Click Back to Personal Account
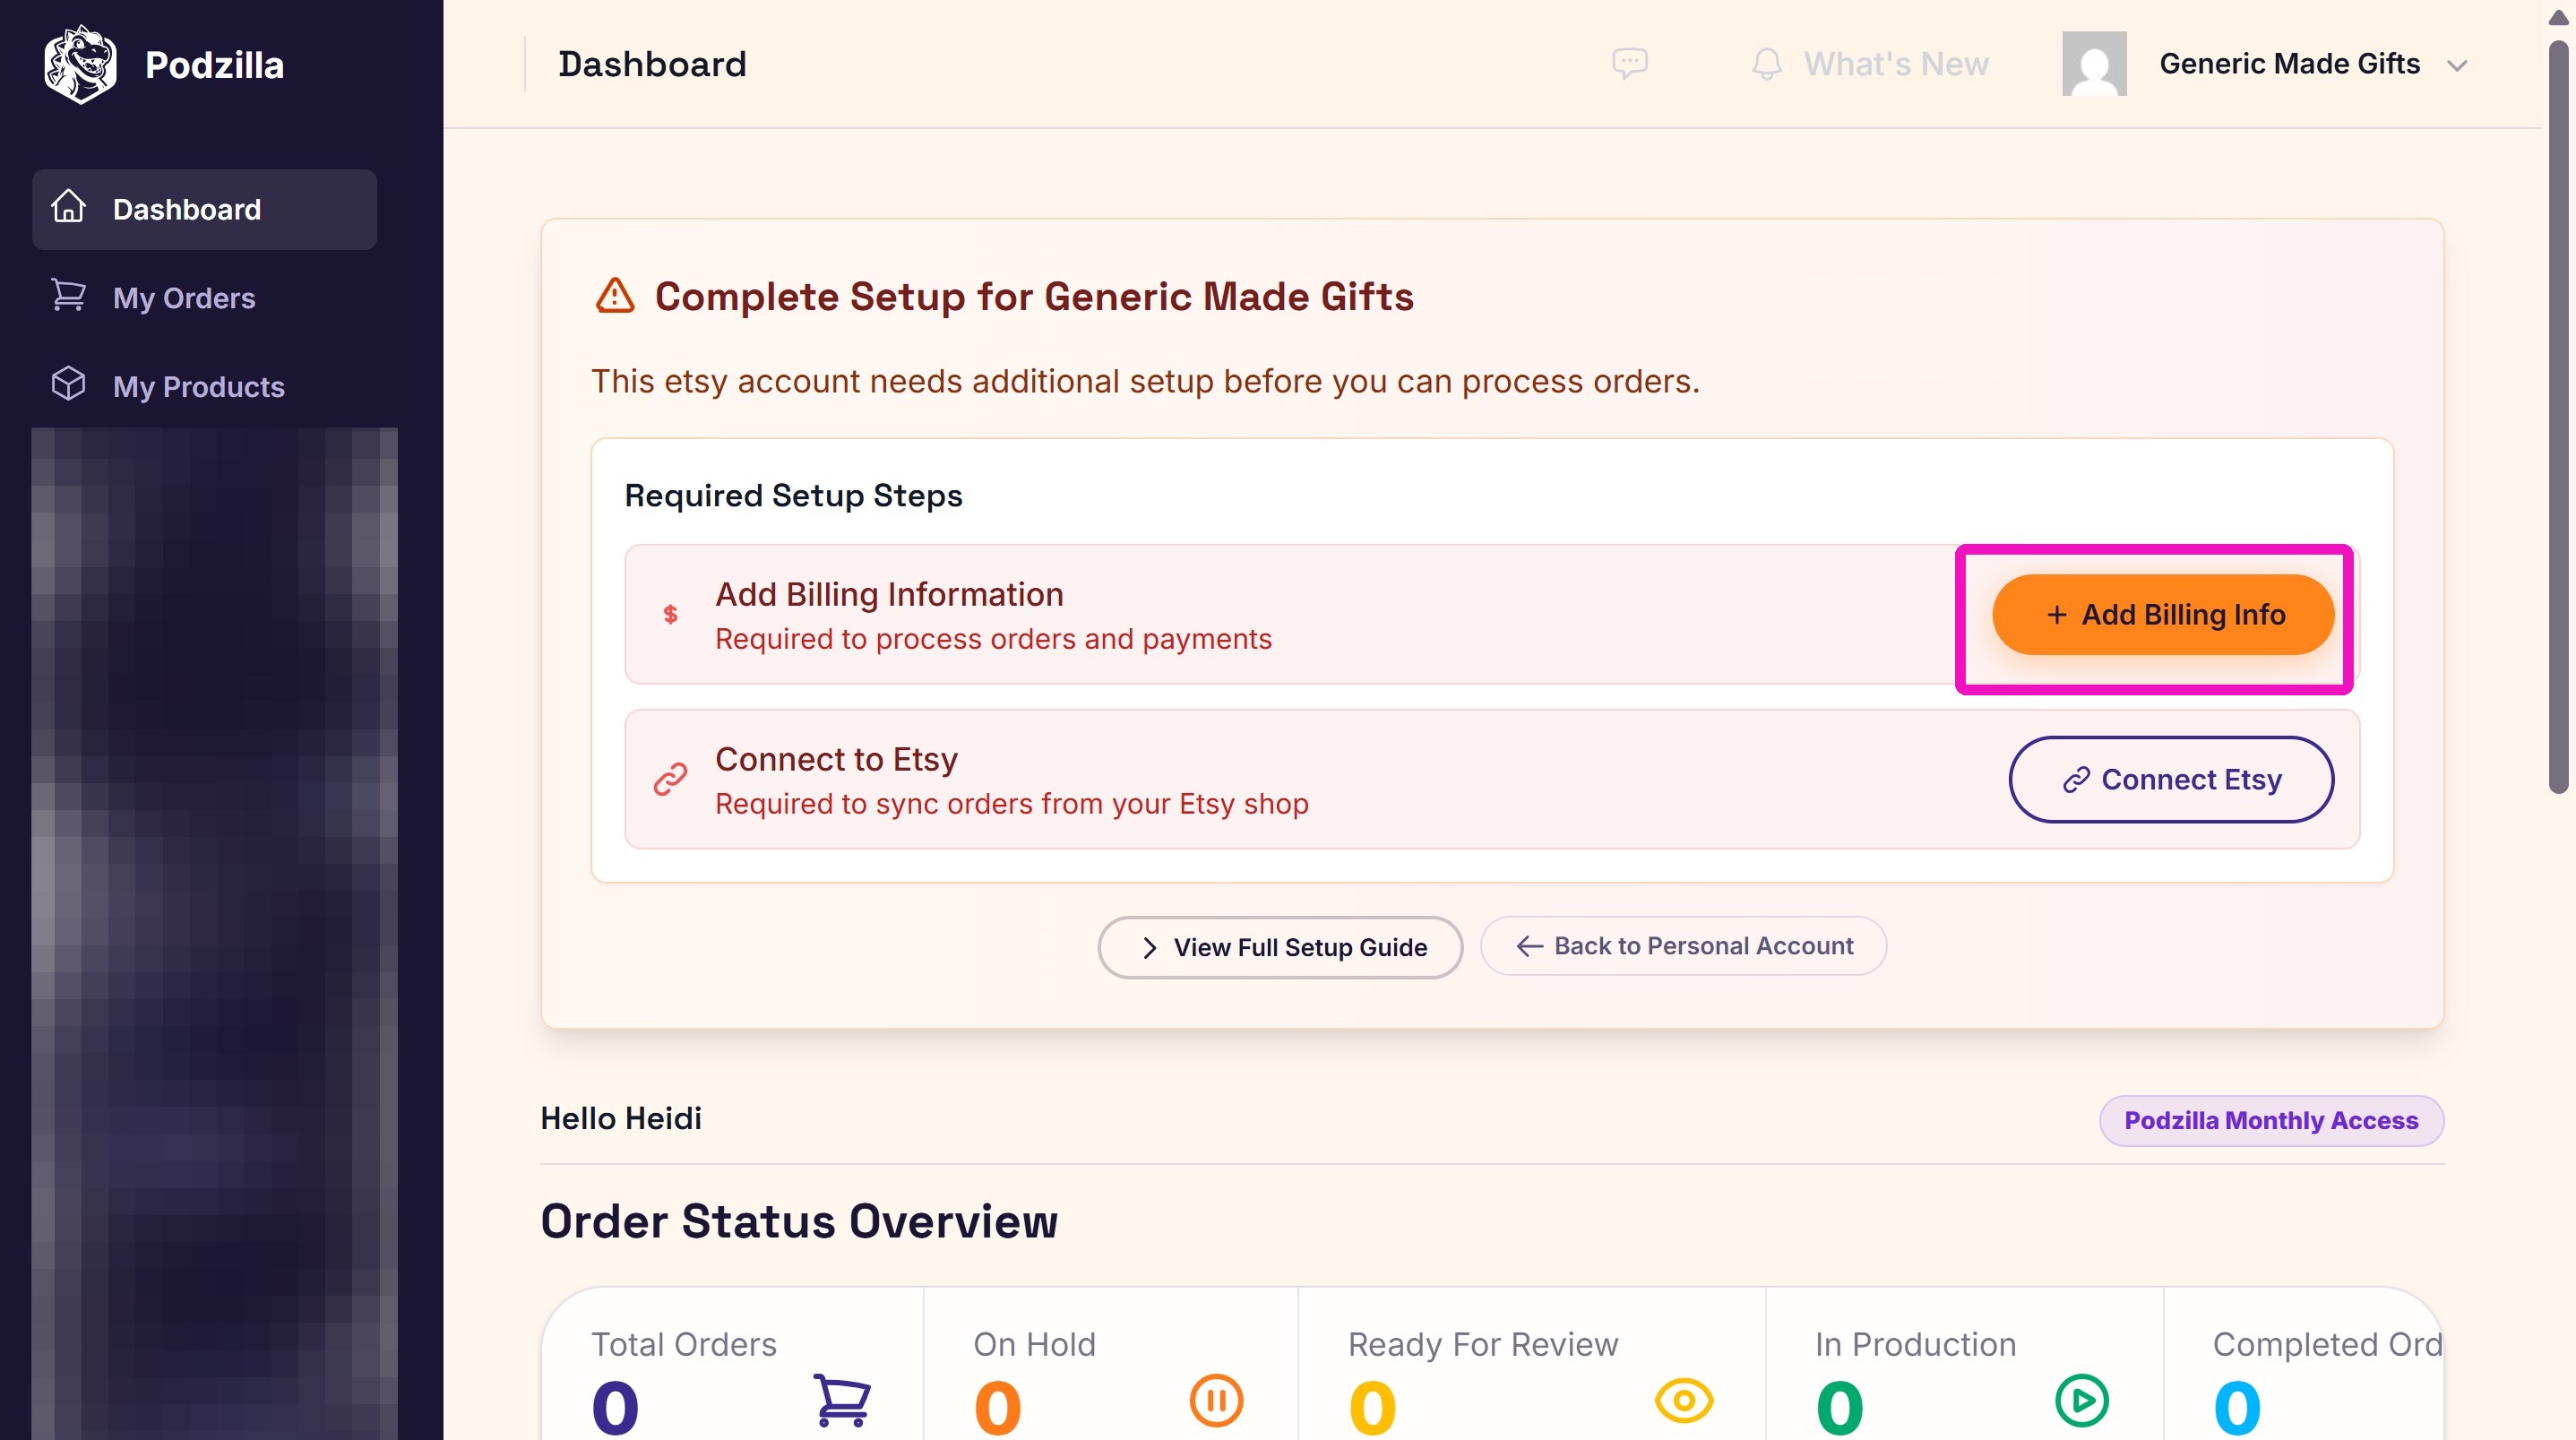The image size is (2576, 1440). [1683, 946]
